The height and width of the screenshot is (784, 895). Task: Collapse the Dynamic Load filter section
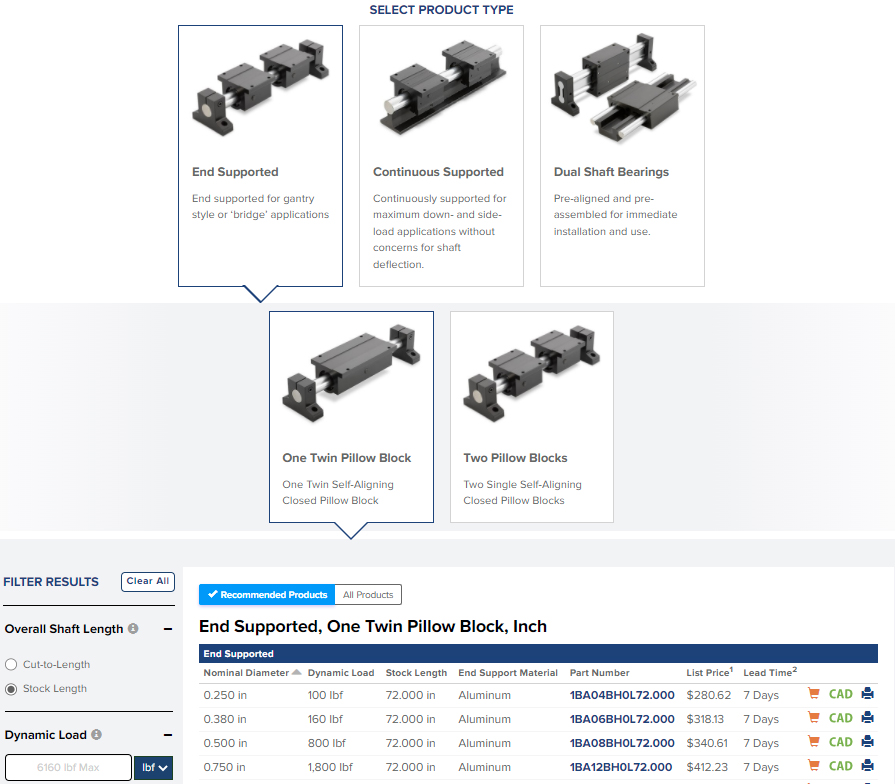[167, 735]
